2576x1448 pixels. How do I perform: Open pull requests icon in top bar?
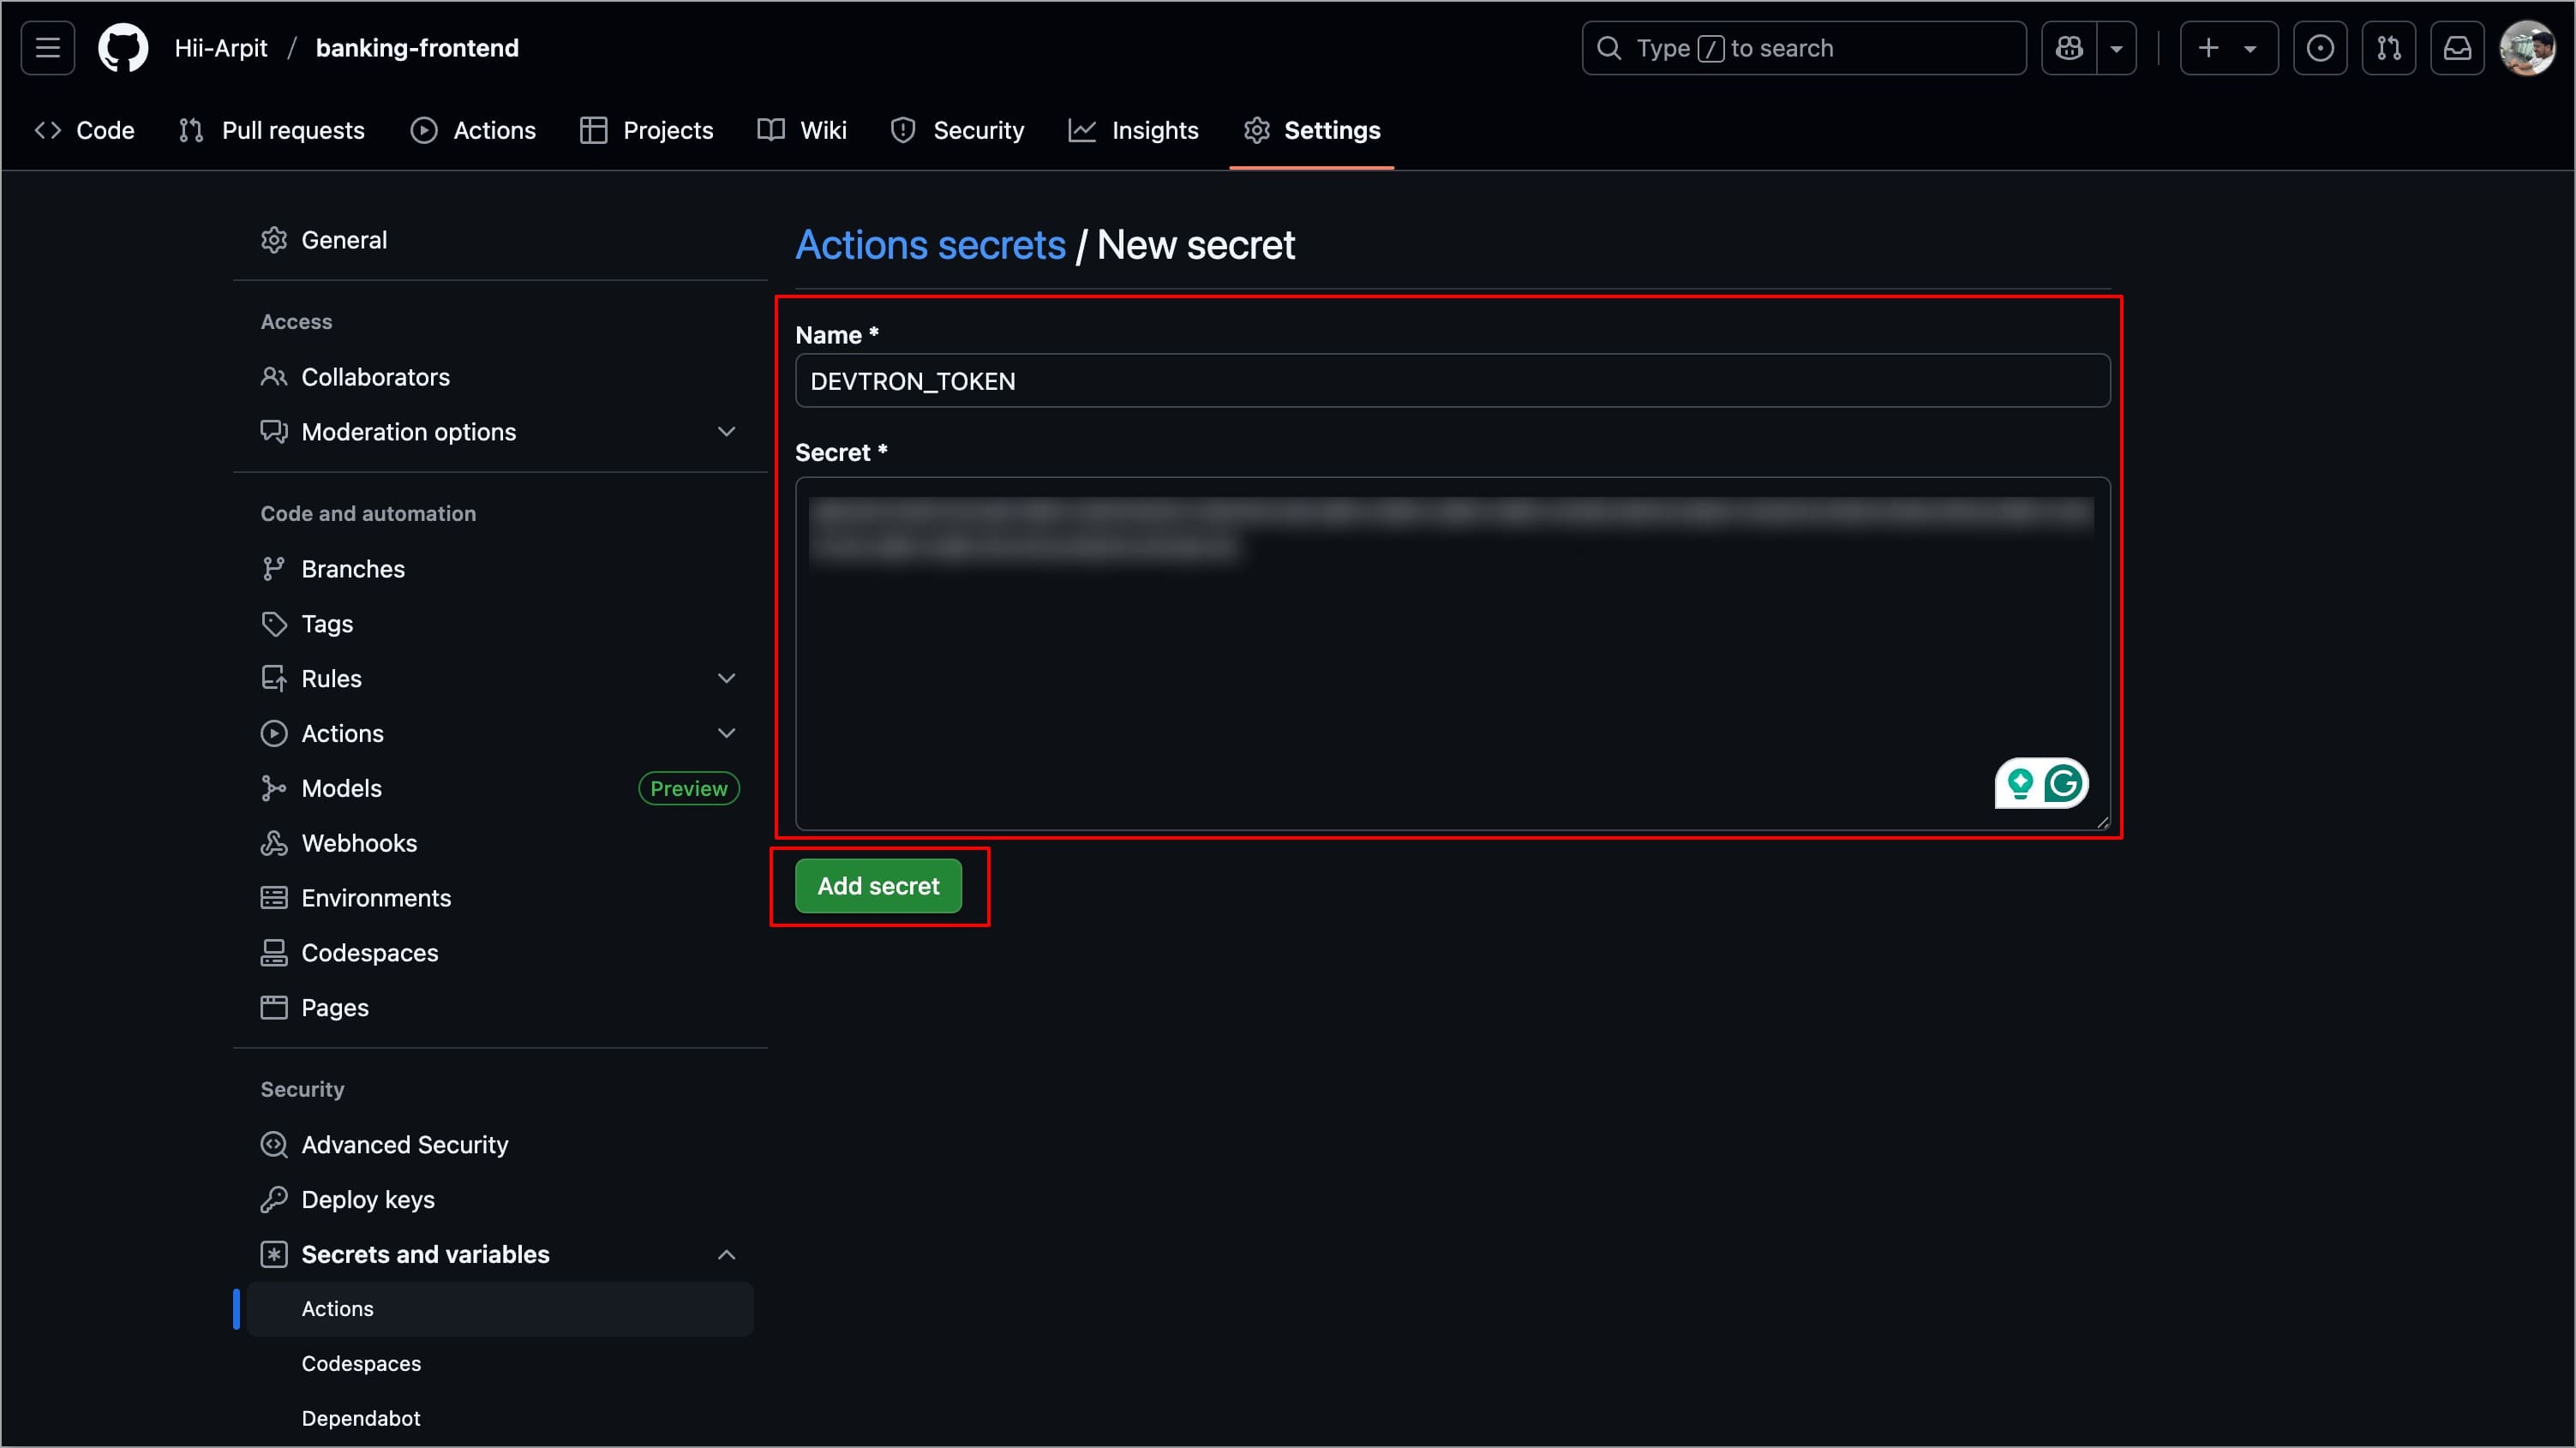pyautogui.click(x=2389, y=48)
